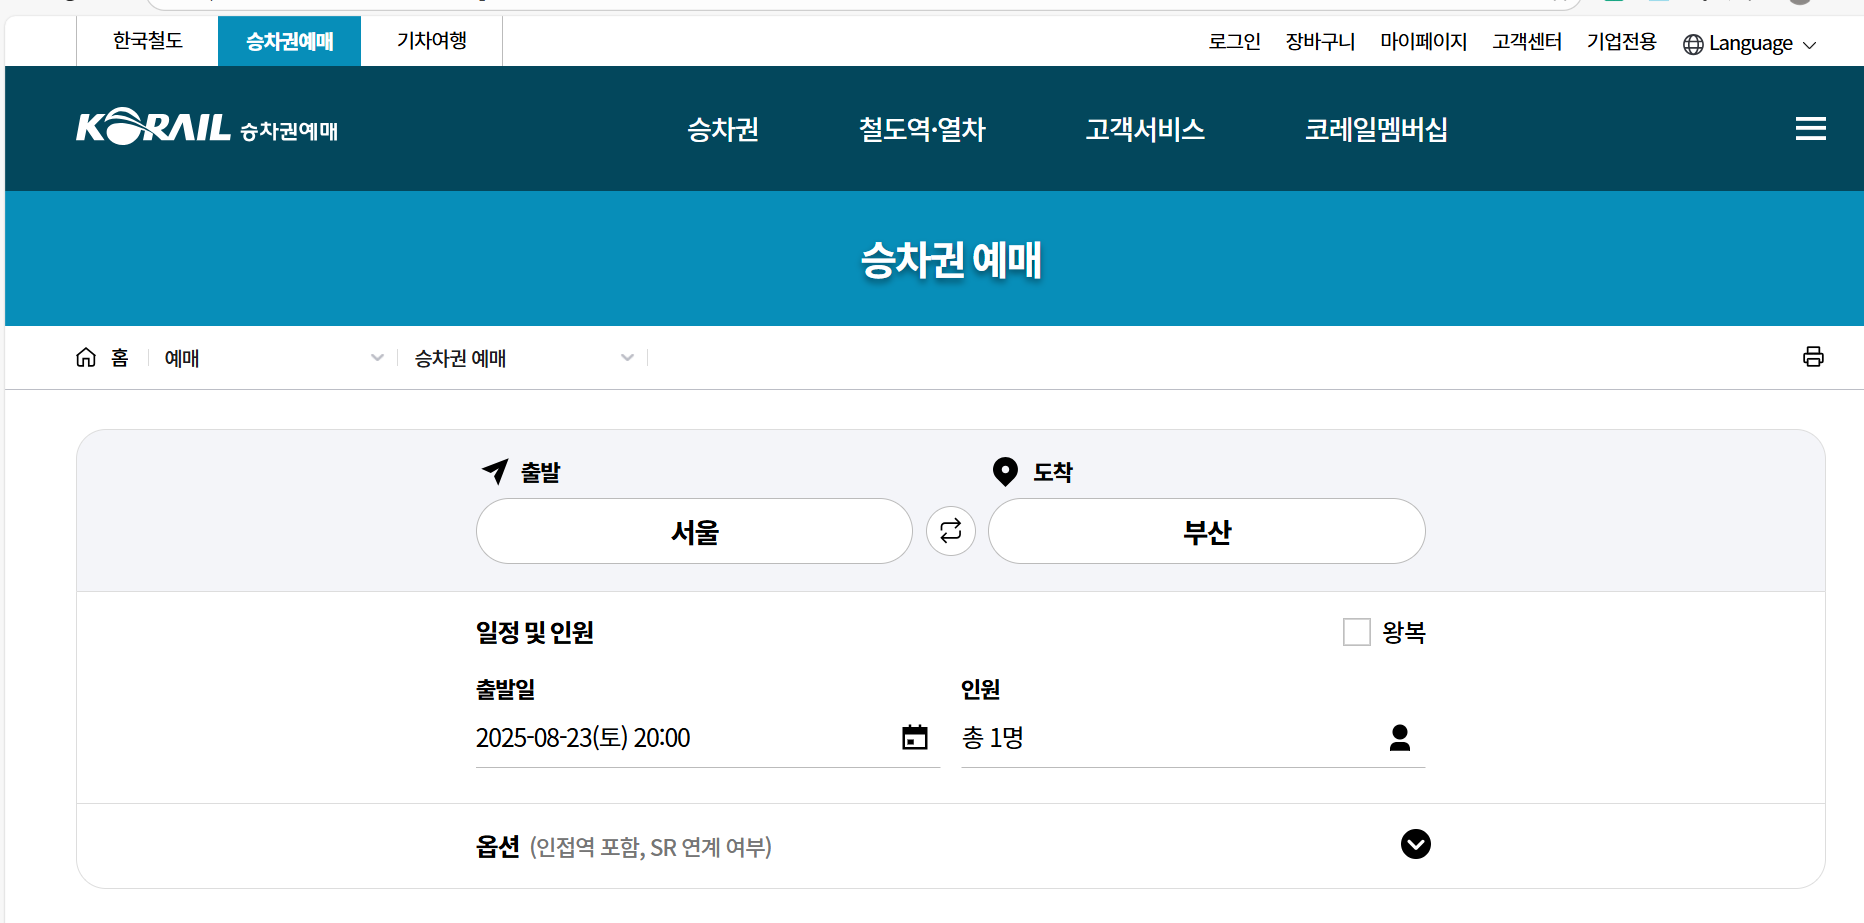Open the passenger count selector icon
Image resolution: width=1864 pixels, height=923 pixels.
pyautogui.click(x=1400, y=737)
